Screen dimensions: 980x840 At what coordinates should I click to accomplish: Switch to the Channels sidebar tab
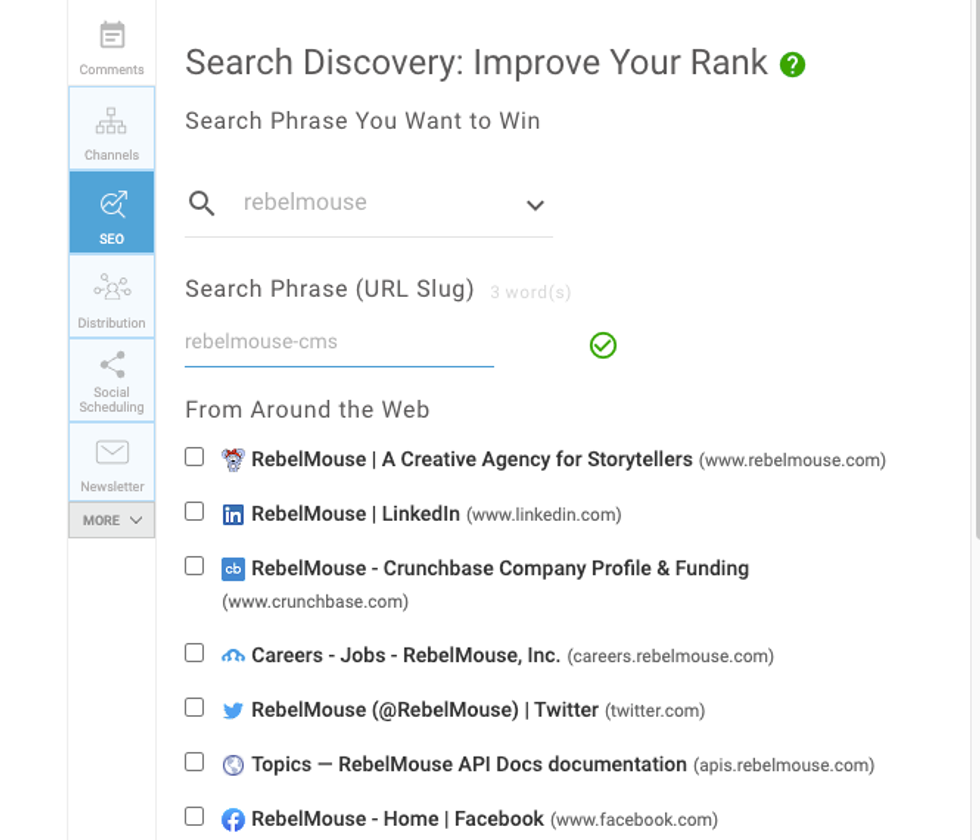point(112,129)
